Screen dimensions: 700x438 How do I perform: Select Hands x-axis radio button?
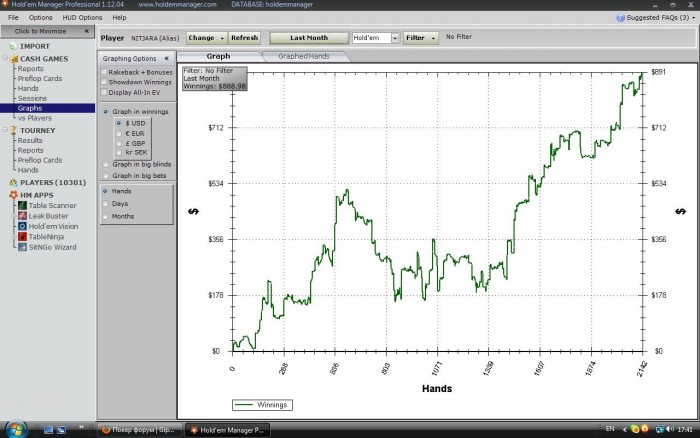click(x=105, y=191)
